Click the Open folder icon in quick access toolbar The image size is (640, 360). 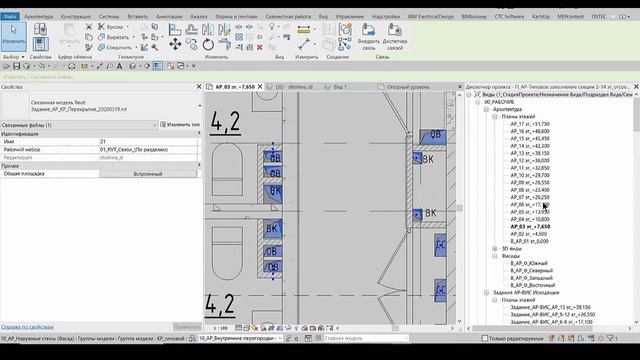[7, 66]
